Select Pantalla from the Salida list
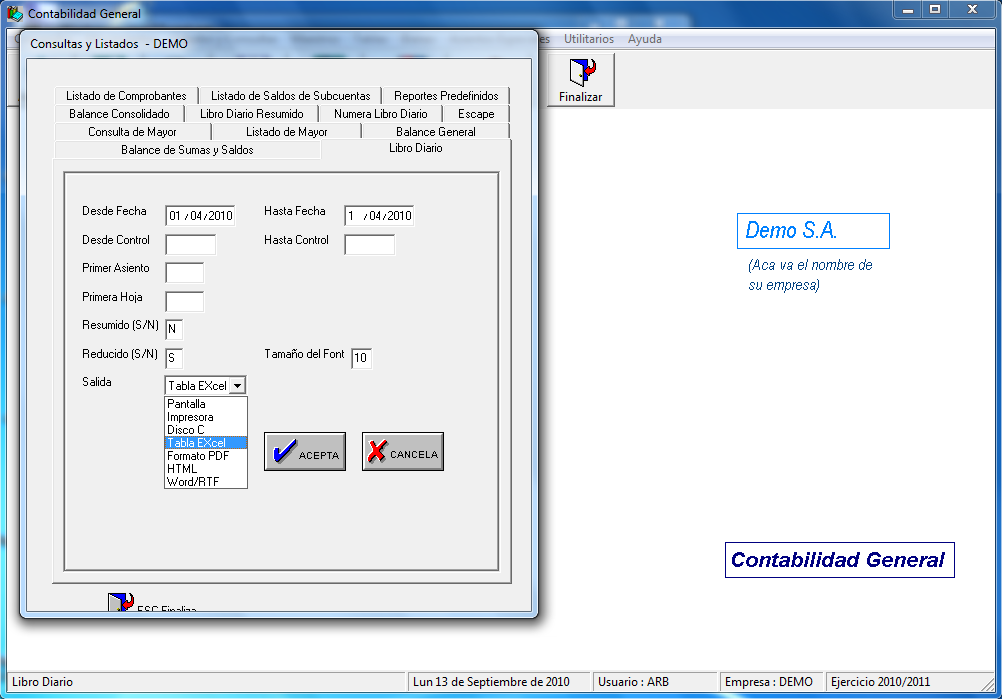 point(187,404)
